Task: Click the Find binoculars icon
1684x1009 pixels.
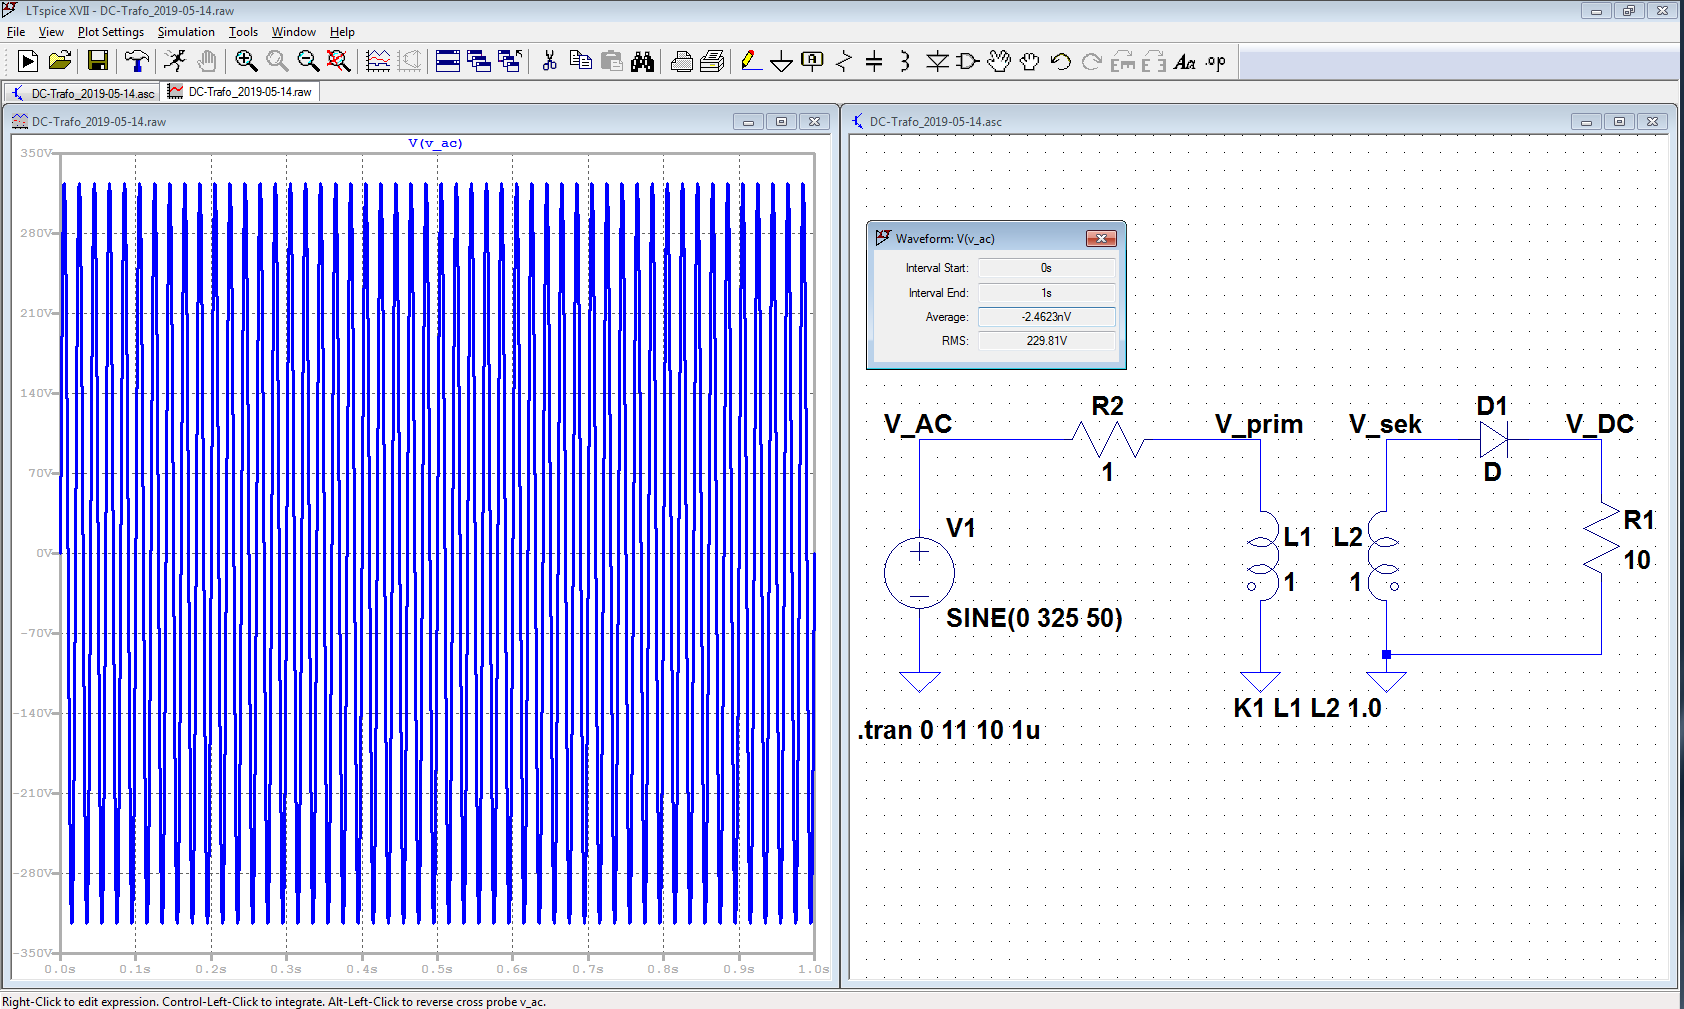Action: pyautogui.click(x=643, y=62)
